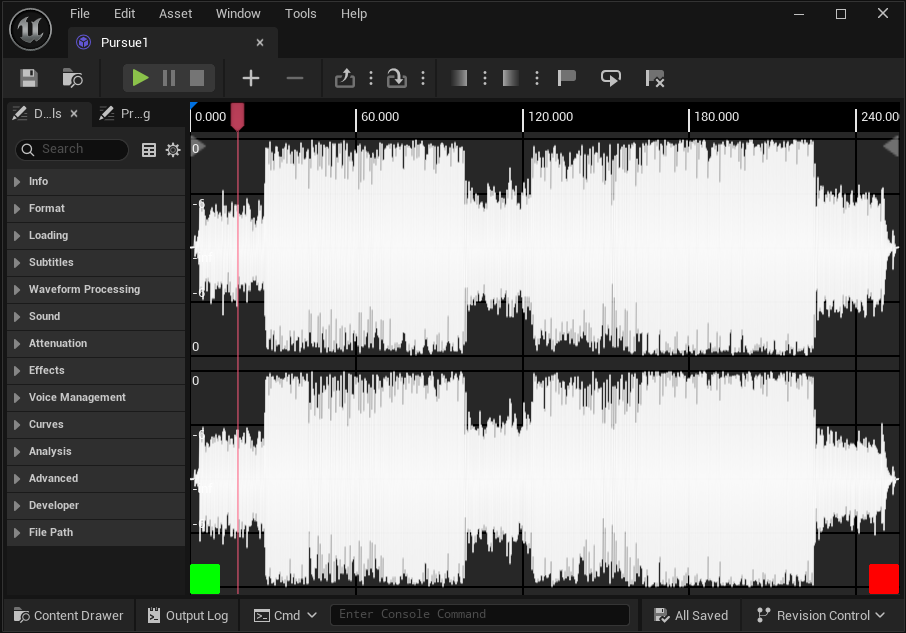Viewport: 906px width, 633px height.
Task: Save the Pursue1 sound asset
Action: [29, 78]
